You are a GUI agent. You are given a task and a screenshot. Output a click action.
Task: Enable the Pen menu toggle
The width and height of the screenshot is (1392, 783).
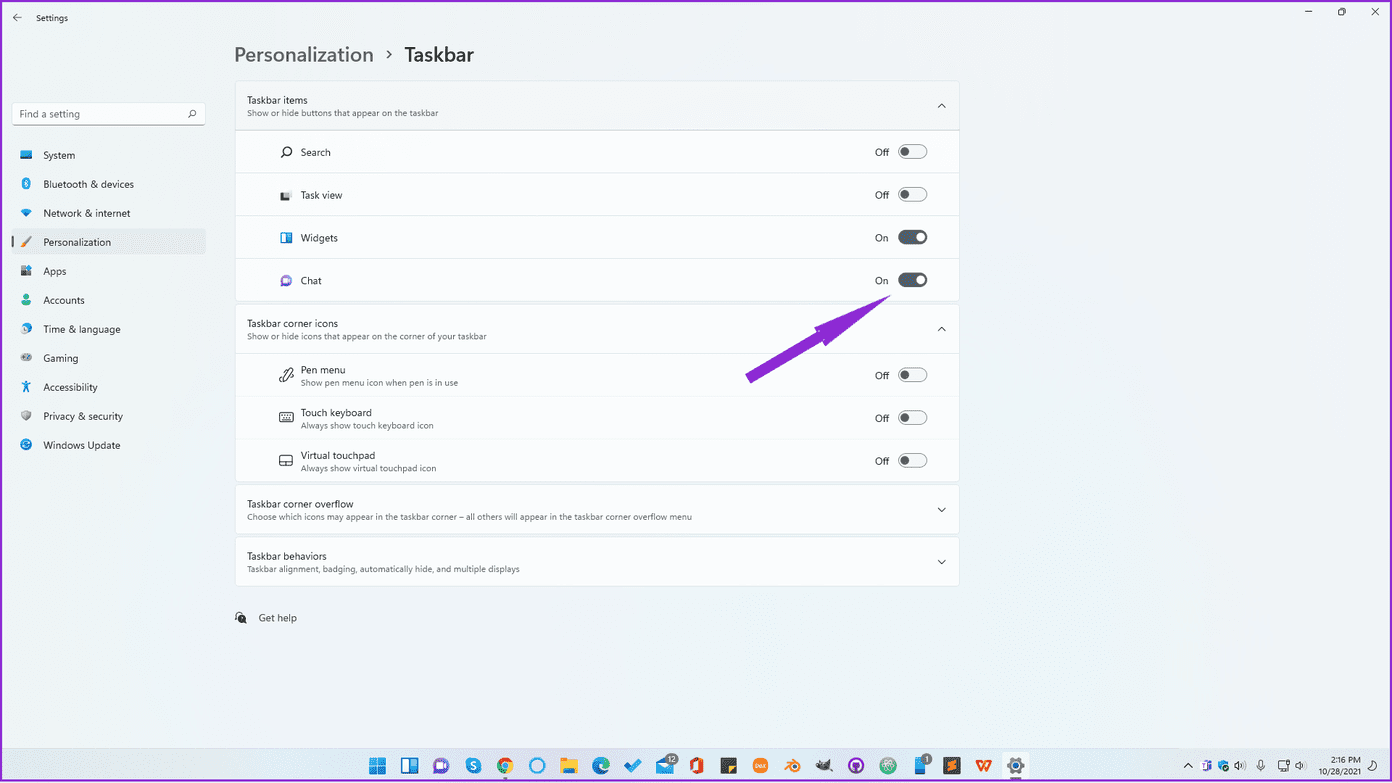click(912, 375)
